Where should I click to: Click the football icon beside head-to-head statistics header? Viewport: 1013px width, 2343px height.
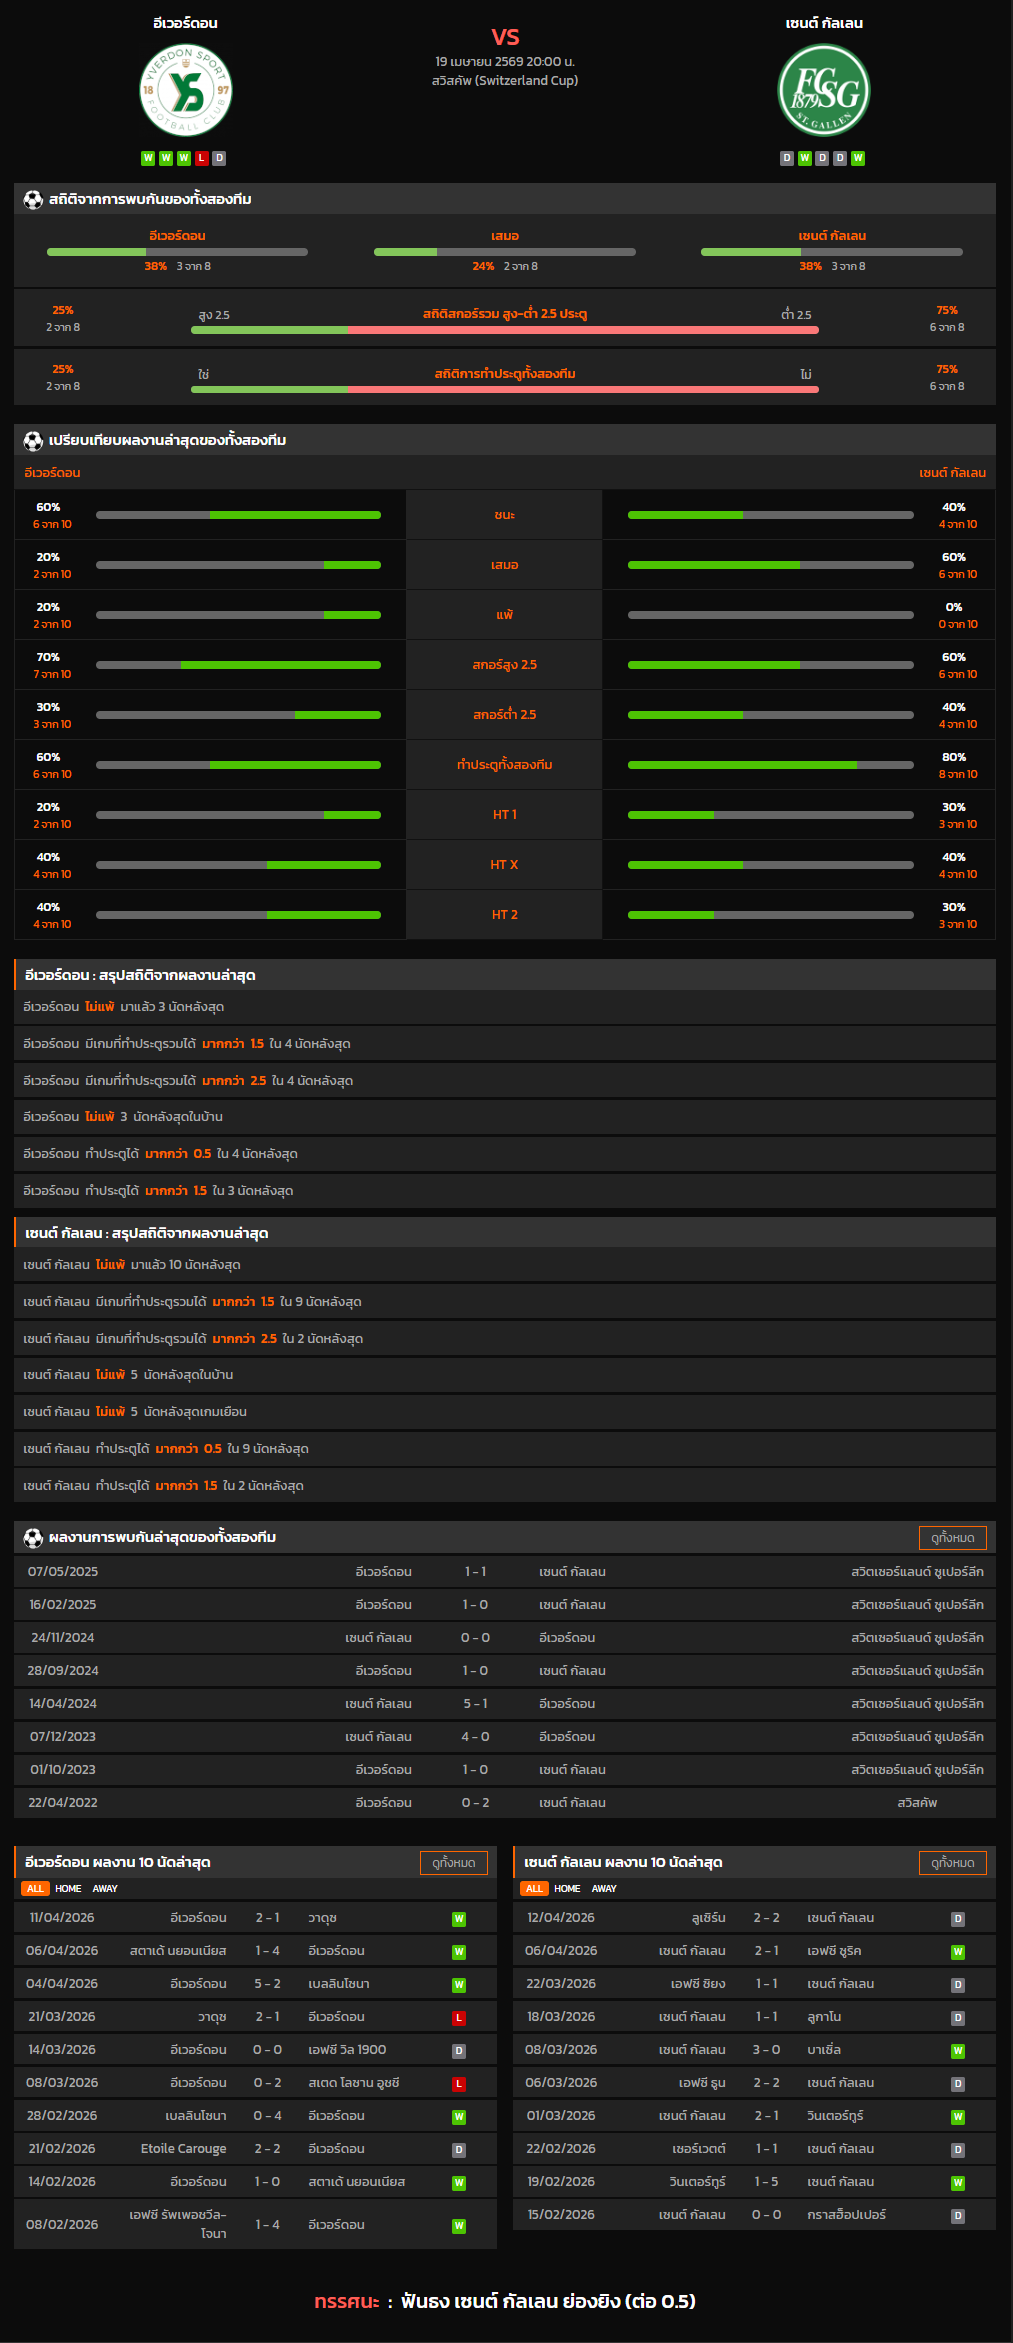[33, 199]
